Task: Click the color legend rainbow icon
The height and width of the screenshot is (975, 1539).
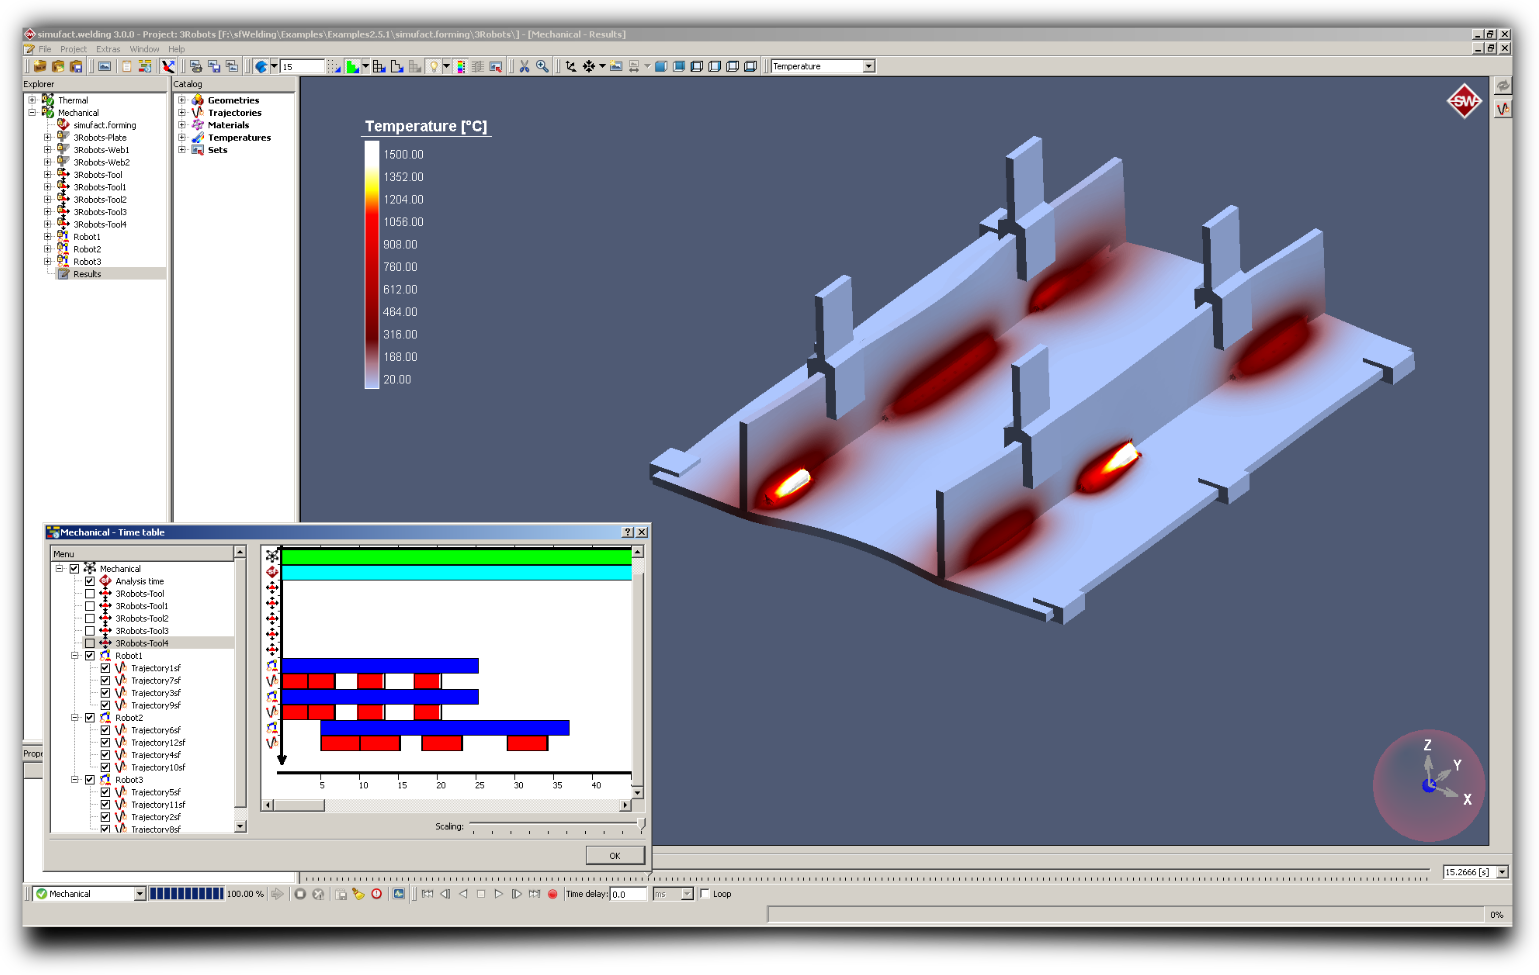Action: [x=460, y=67]
